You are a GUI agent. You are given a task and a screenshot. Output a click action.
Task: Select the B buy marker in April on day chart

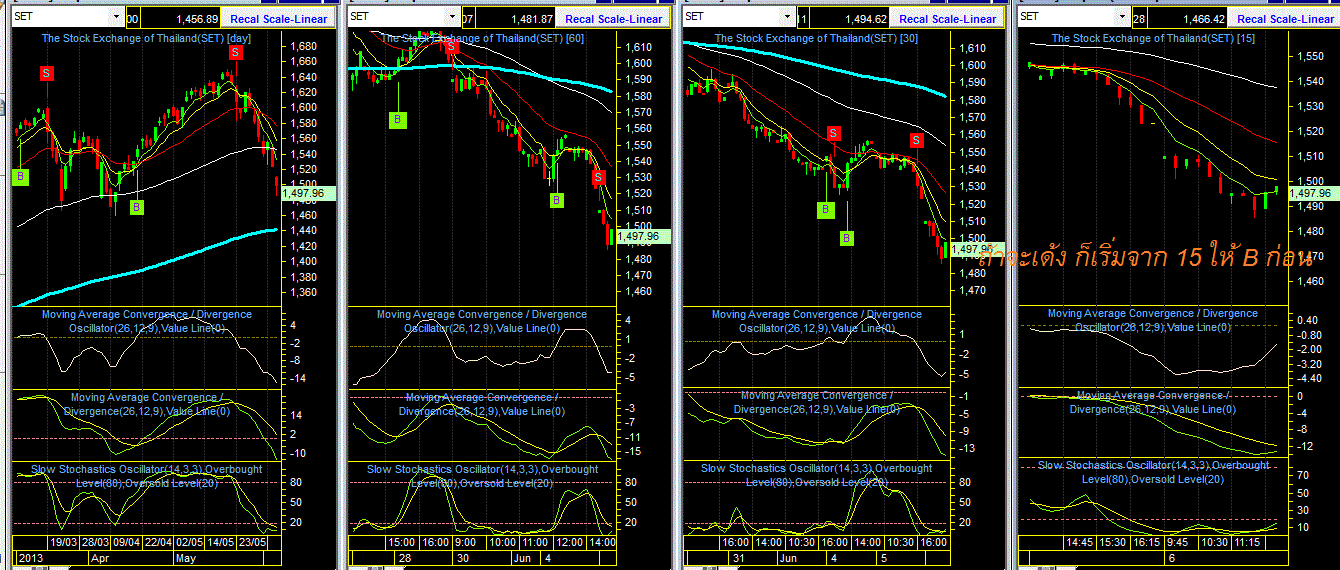[137, 207]
